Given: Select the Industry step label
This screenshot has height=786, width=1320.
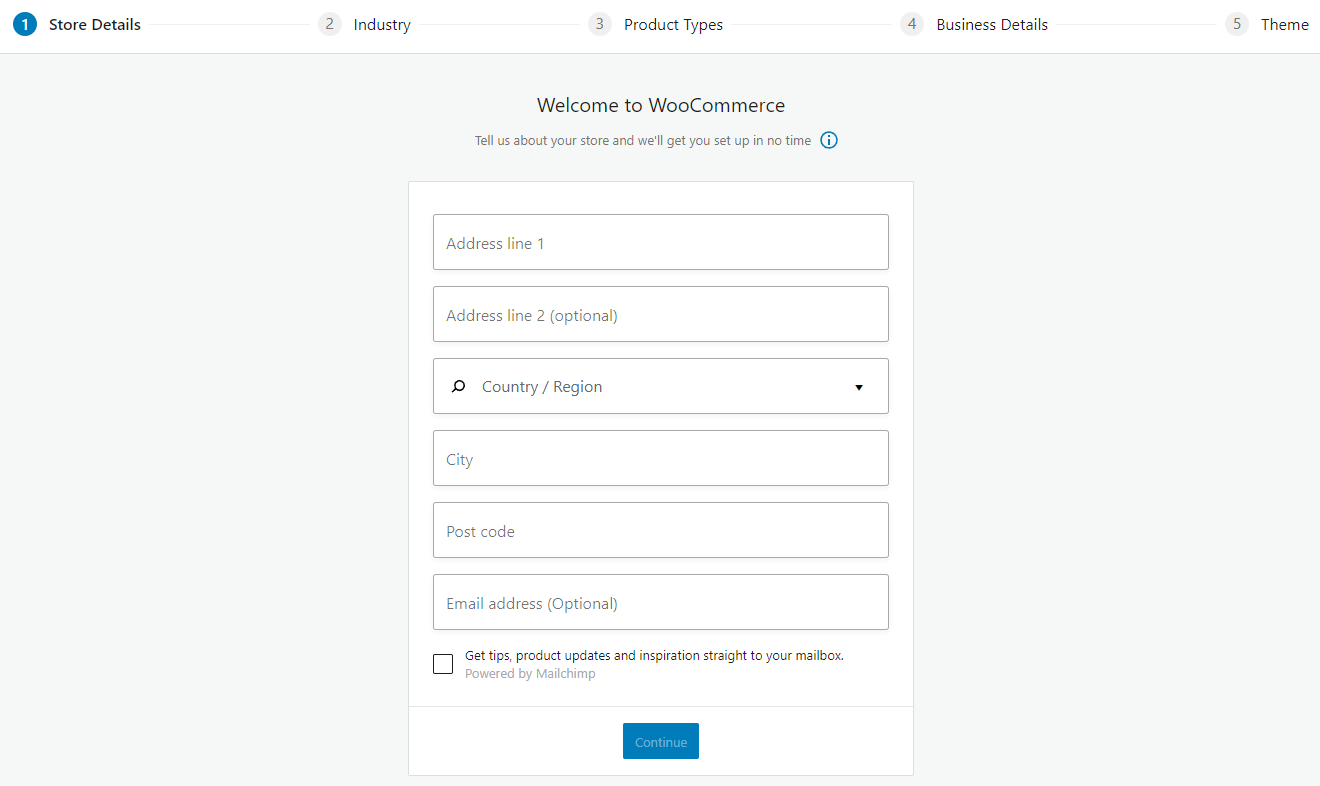Looking at the screenshot, I should coord(383,24).
